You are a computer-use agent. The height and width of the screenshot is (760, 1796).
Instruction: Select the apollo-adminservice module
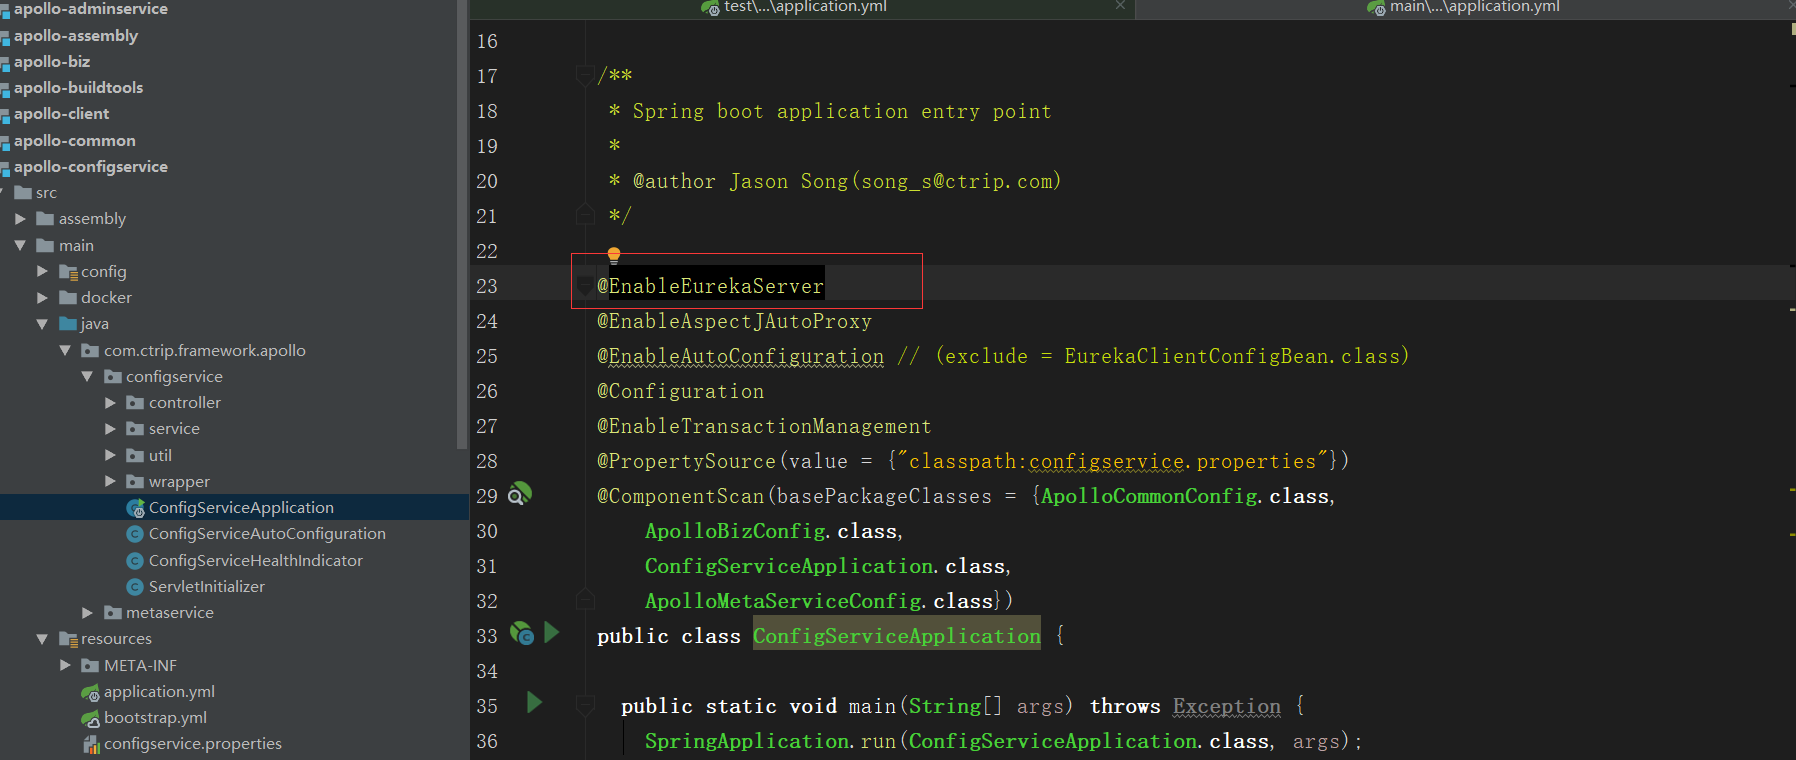pos(90,9)
